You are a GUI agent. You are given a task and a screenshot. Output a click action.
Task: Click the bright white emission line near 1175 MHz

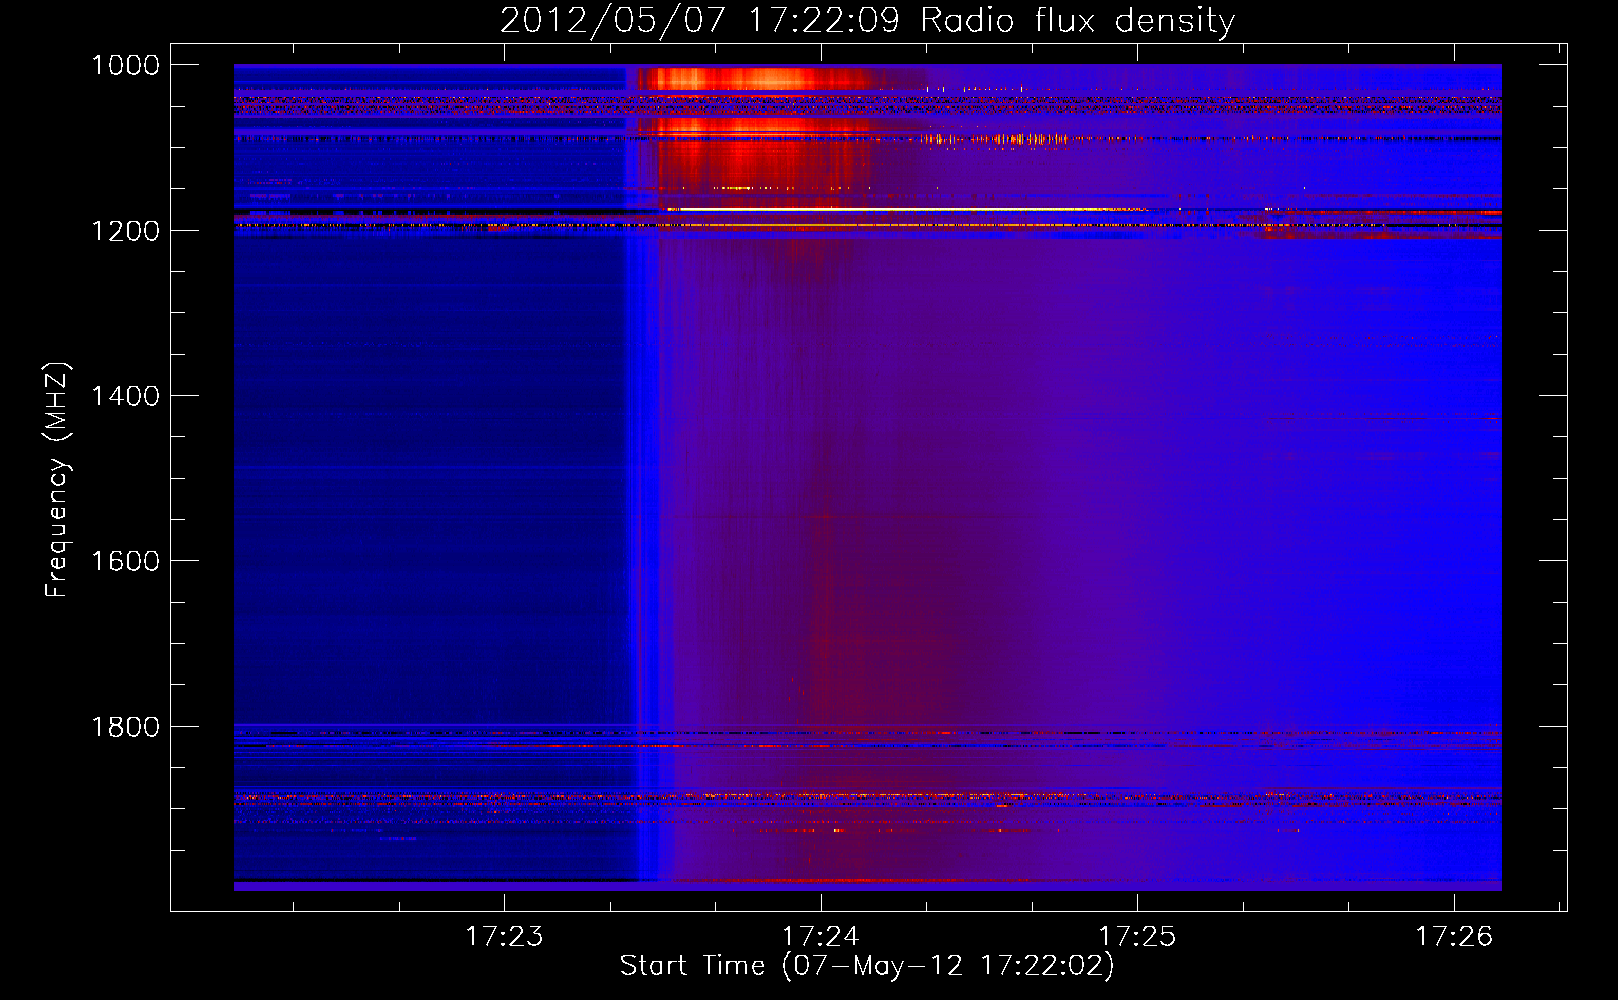pos(910,209)
